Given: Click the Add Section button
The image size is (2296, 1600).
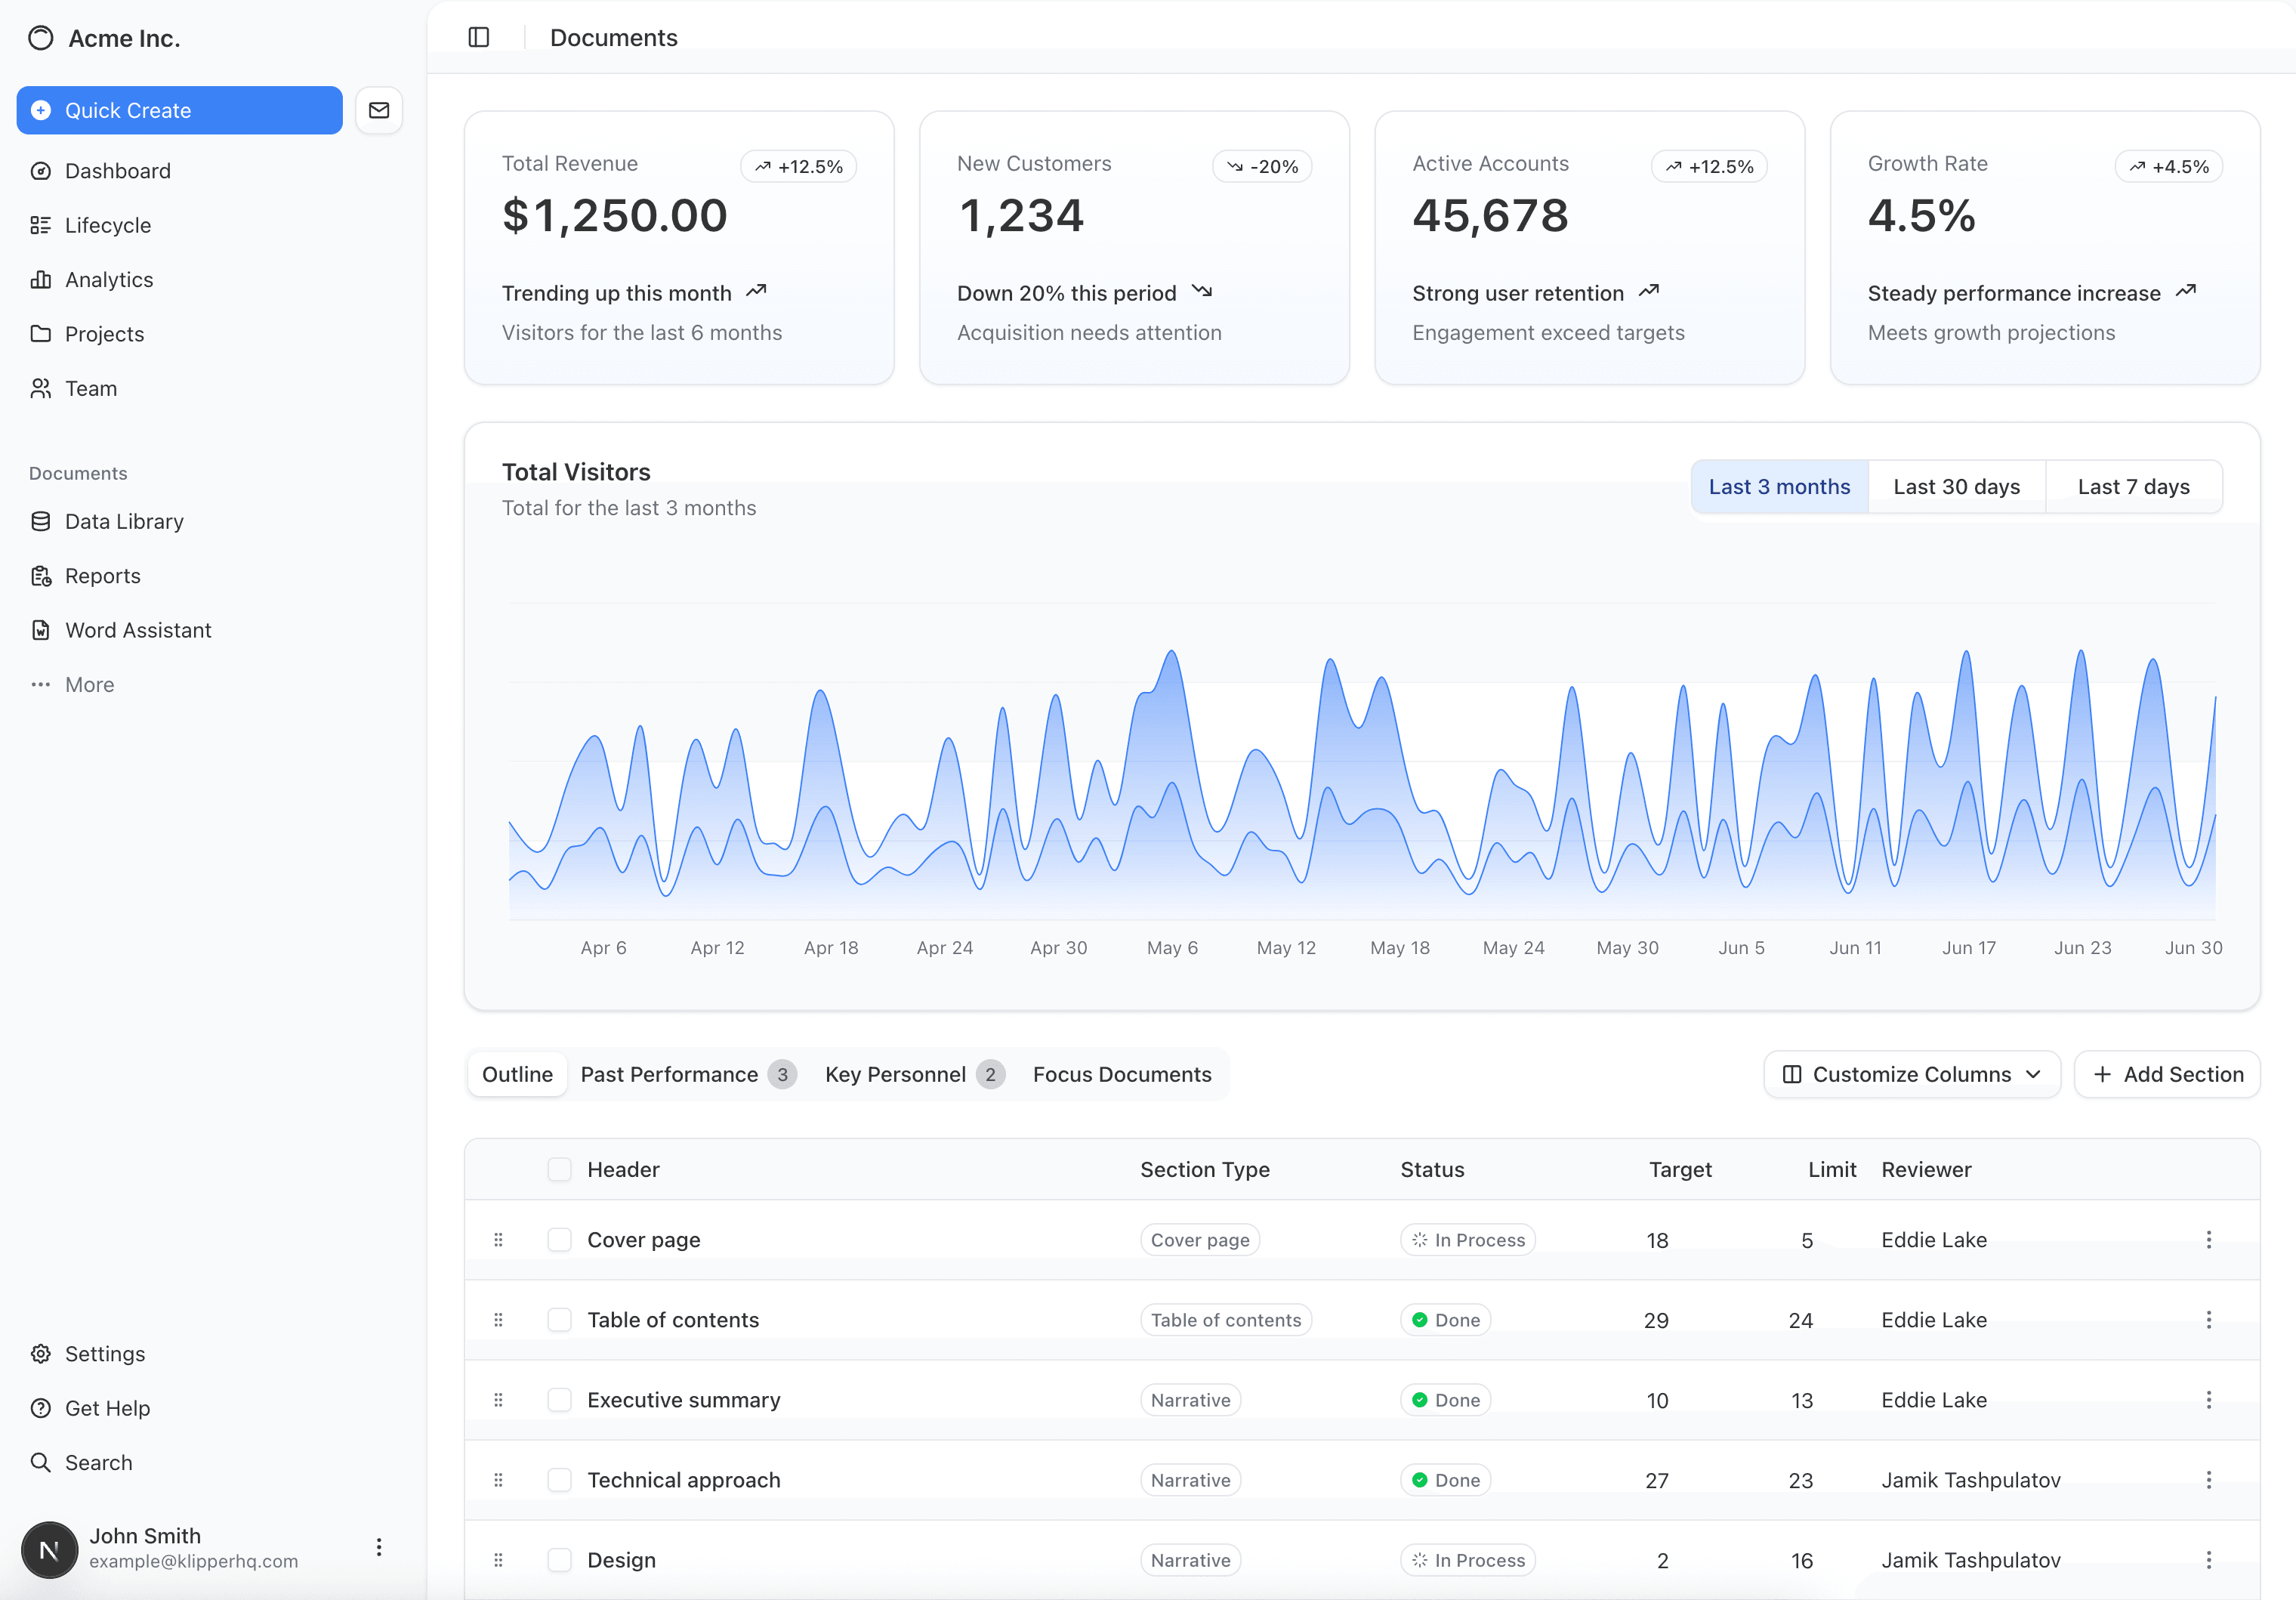Looking at the screenshot, I should (x=2167, y=1074).
